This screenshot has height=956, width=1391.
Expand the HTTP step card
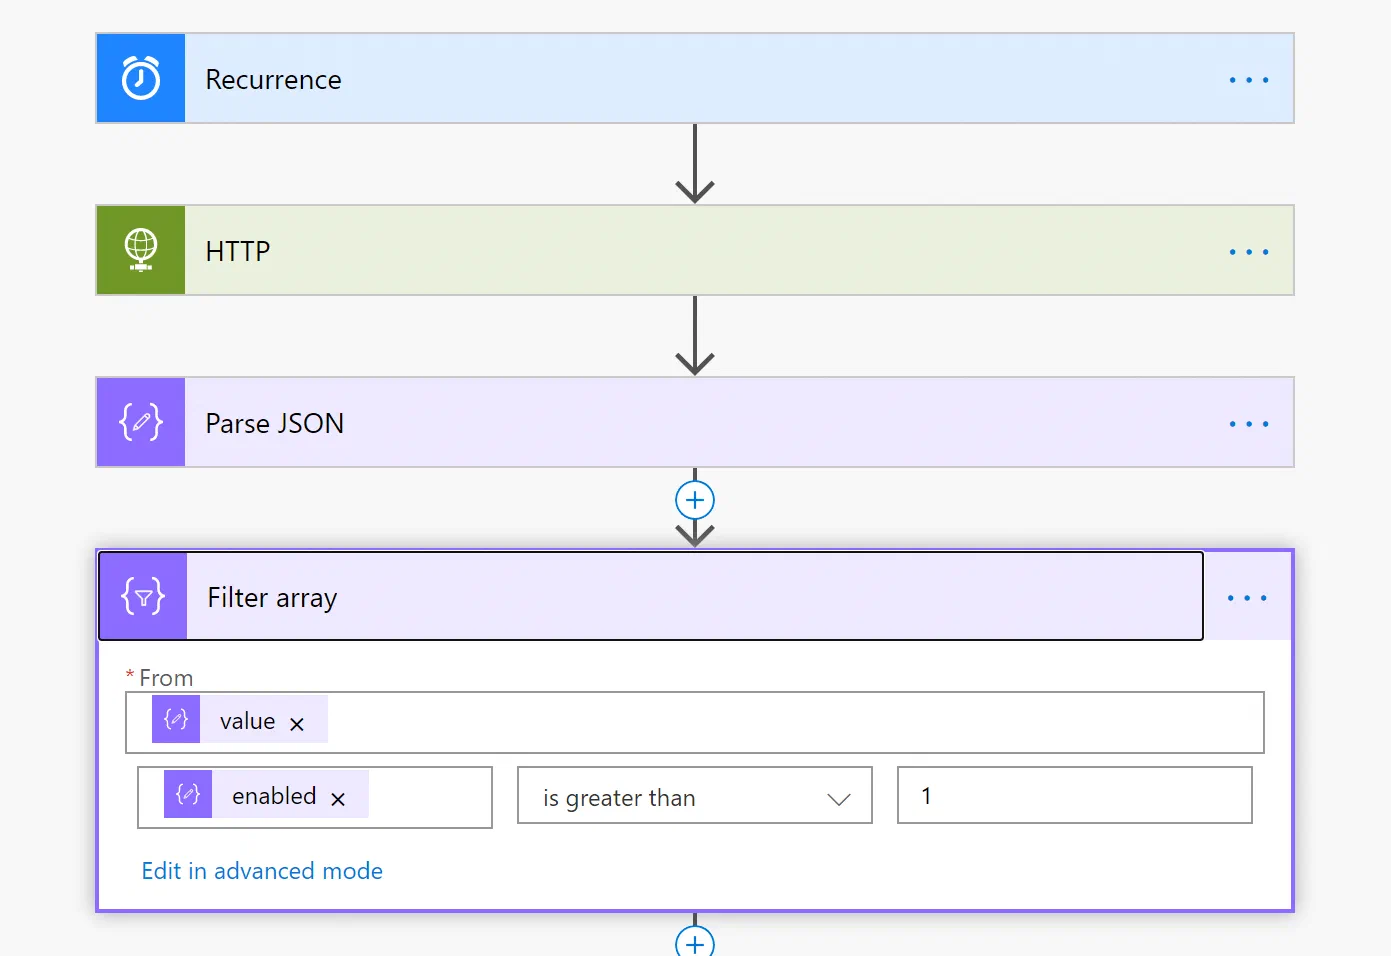click(x=695, y=250)
